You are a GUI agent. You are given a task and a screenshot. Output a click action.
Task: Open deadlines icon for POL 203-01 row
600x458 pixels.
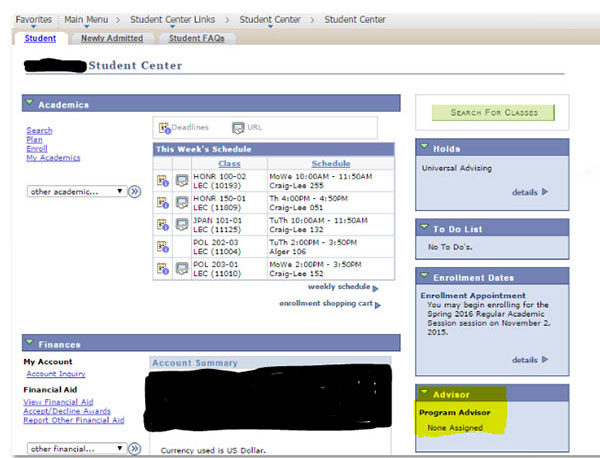coord(163,268)
